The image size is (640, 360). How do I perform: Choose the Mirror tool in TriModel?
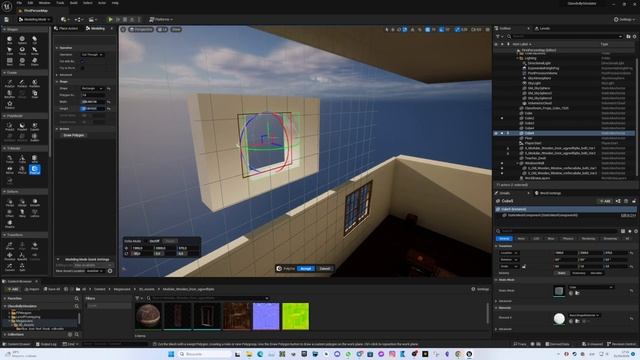click(9, 169)
